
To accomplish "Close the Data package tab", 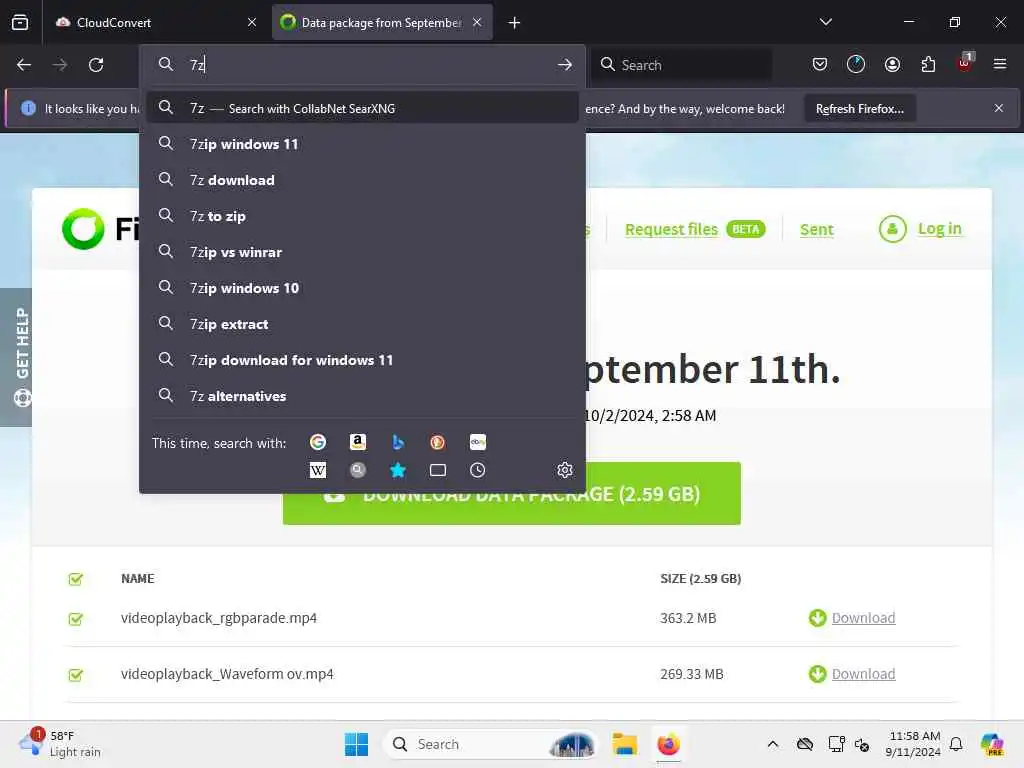I will (477, 22).
